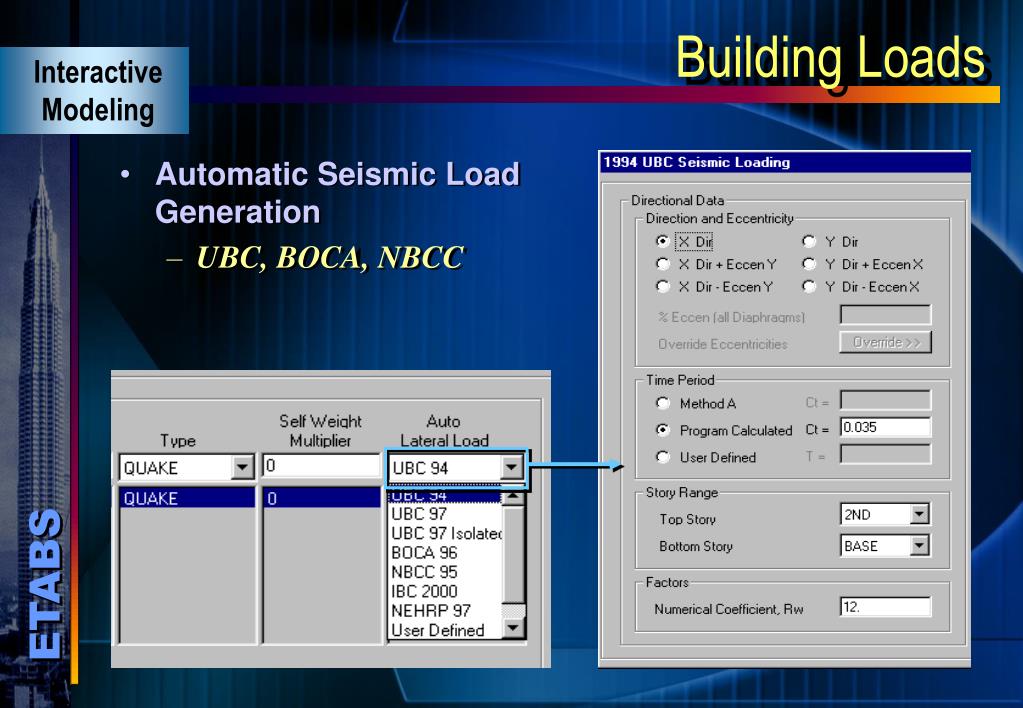1023x708 pixels.
Task: Select NBCC 95 from the lateral load list
Action: coord(424,572)
